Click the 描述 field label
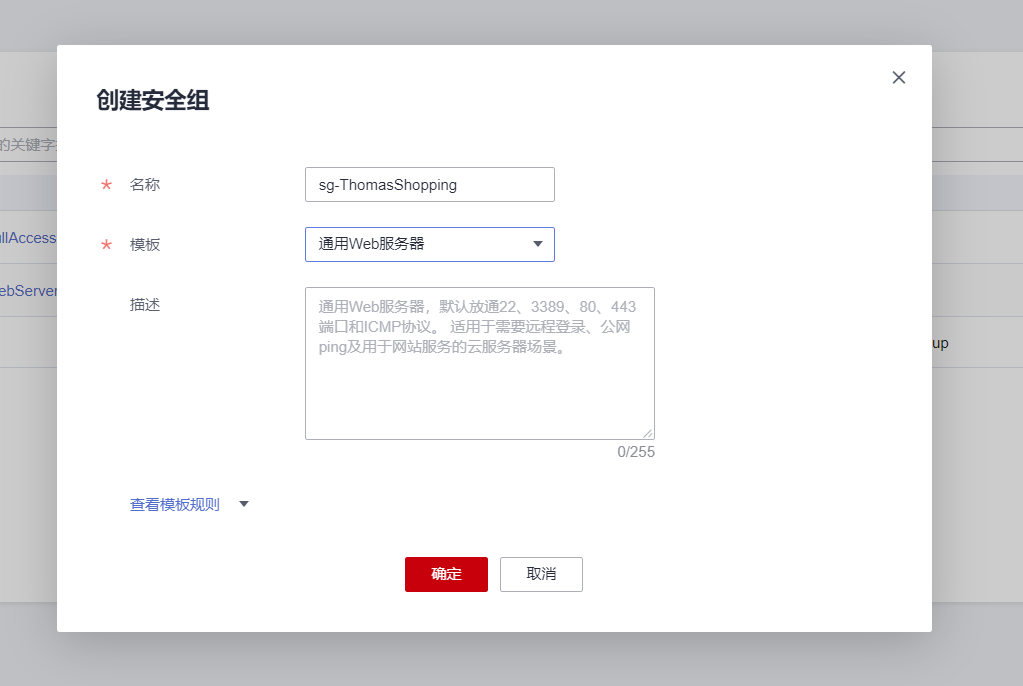The image size is (1023, 686). pyautogui.click(x=145, y=305)
